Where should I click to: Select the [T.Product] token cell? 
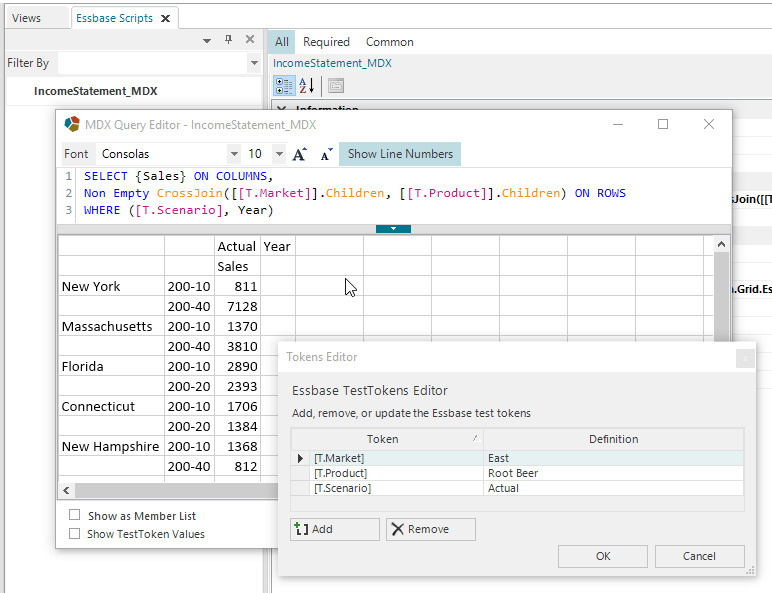click(x=397, y=473)
